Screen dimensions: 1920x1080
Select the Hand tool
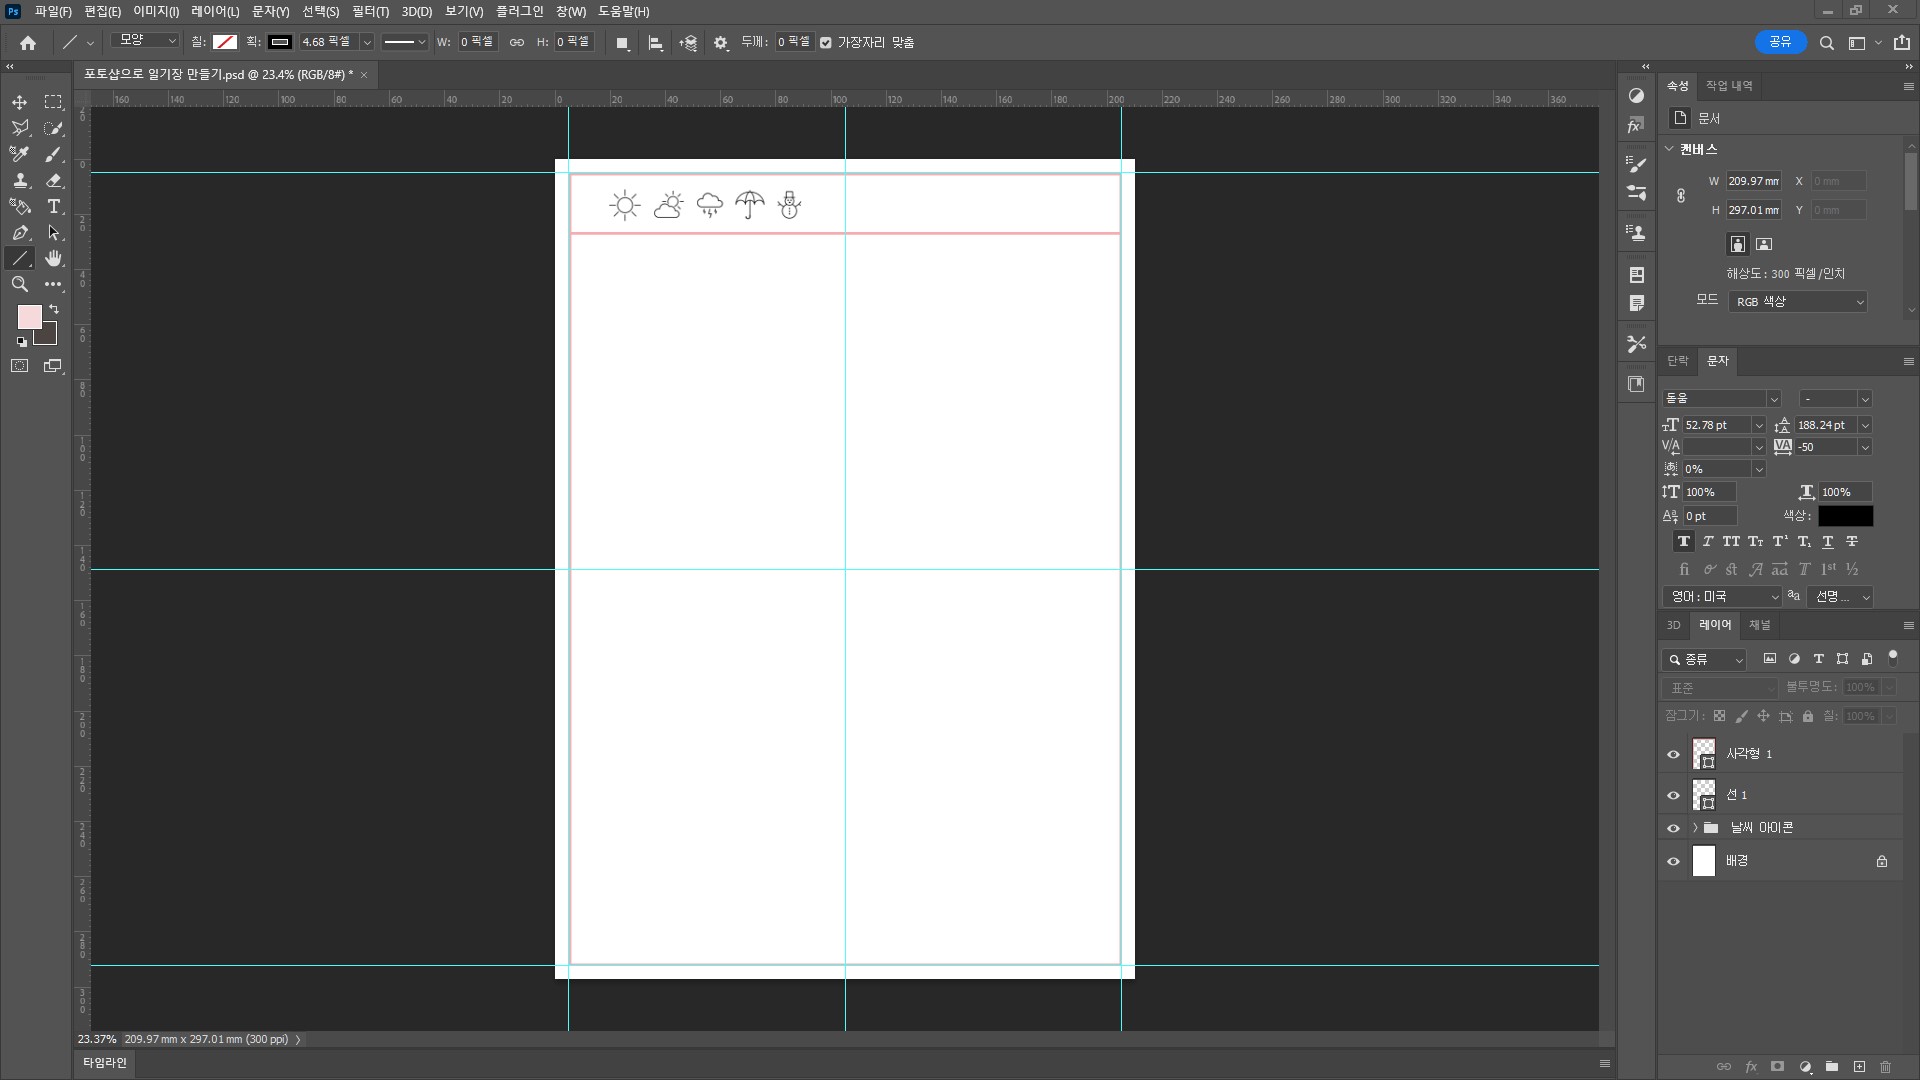tap(54, 258)
